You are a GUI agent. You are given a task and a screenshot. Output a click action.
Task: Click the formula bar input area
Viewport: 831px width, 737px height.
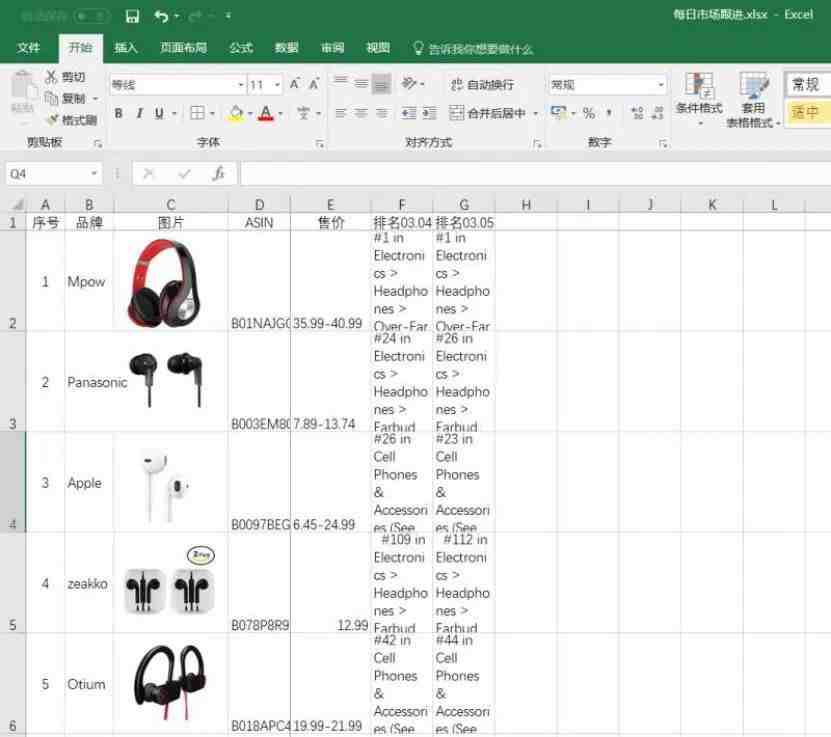[535, 174]
